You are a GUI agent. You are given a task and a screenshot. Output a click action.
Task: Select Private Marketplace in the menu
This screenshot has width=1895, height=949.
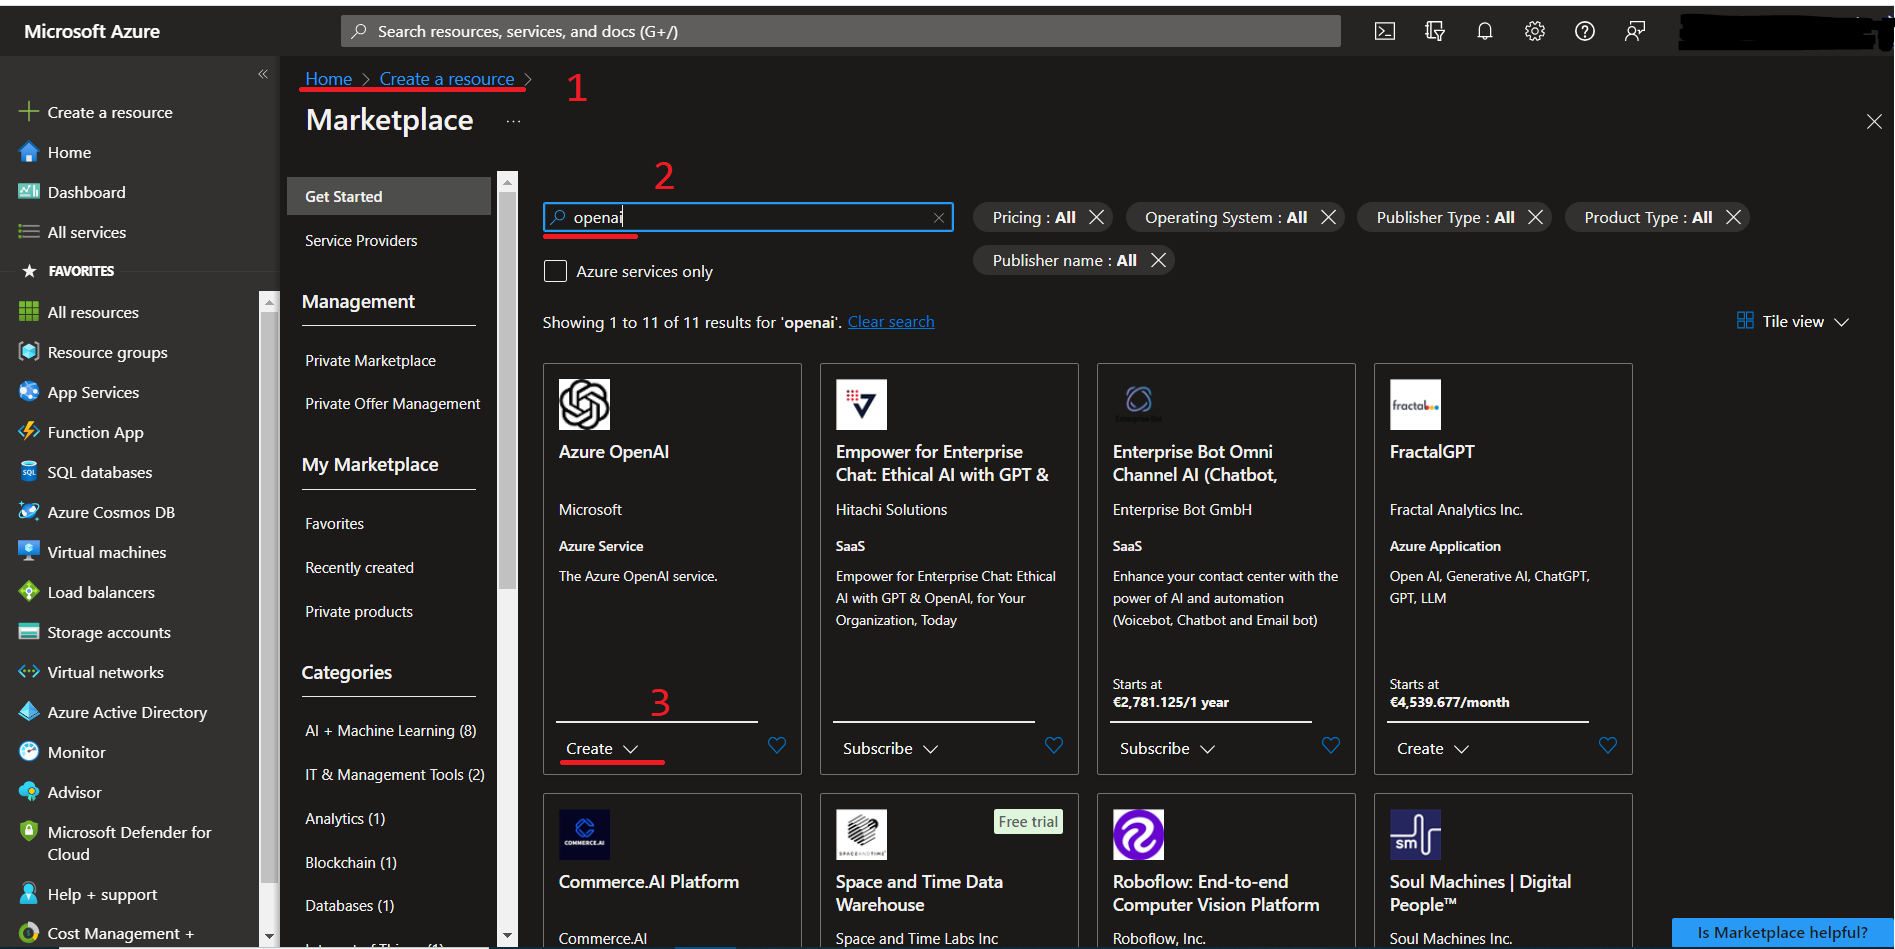(x=370, y=361)
